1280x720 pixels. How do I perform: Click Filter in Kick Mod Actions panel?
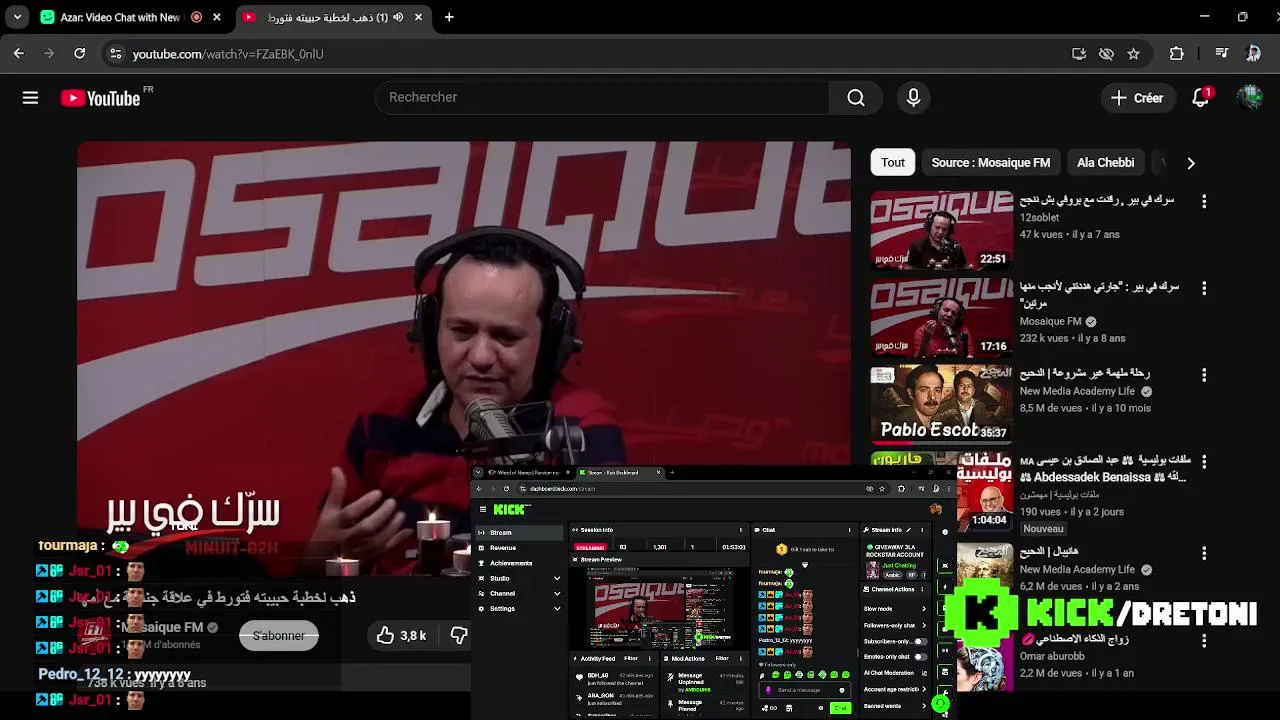[722, 658]
